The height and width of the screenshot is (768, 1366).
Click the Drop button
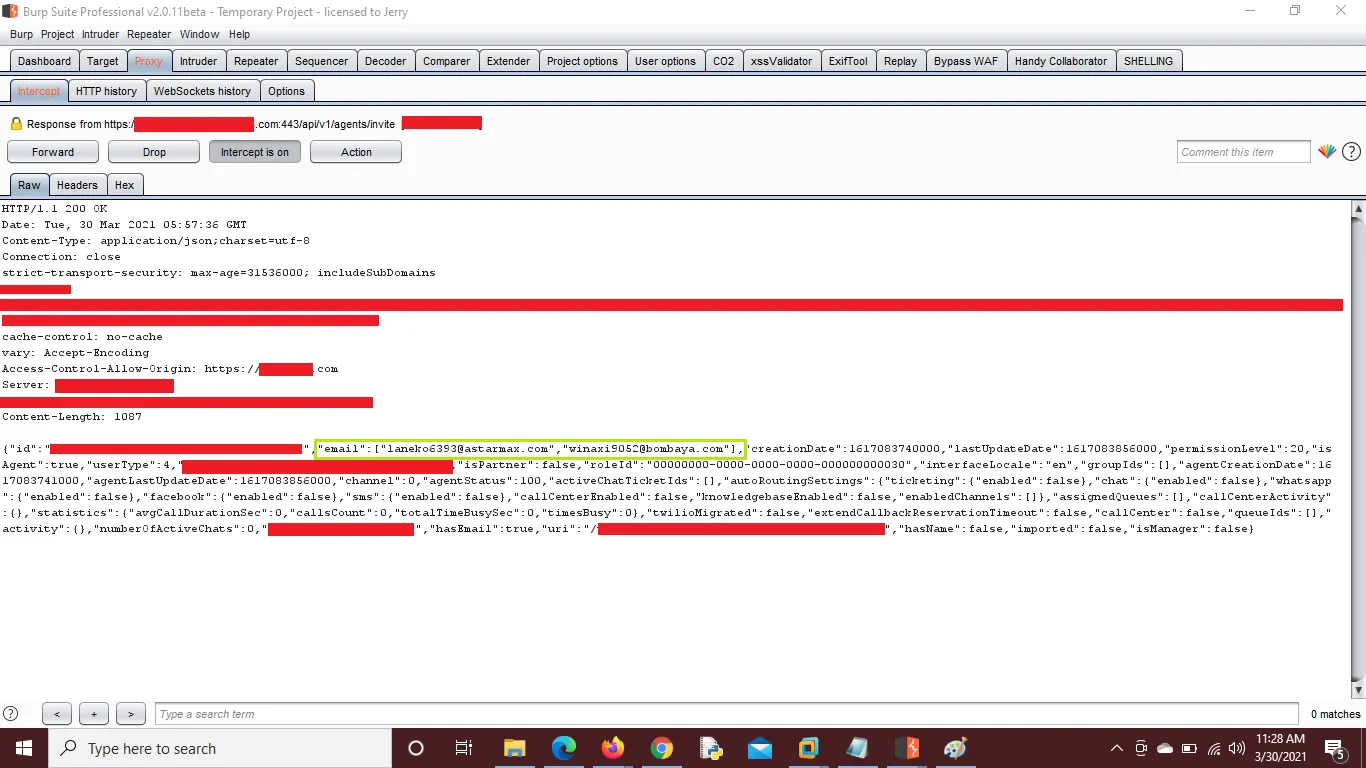(x=154, y=152)
